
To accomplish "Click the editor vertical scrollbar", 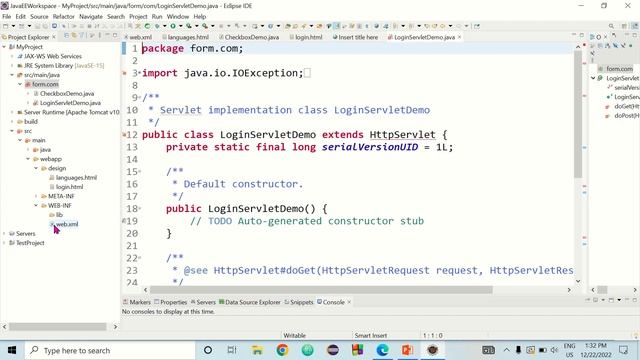I will (x=578, y=114).
